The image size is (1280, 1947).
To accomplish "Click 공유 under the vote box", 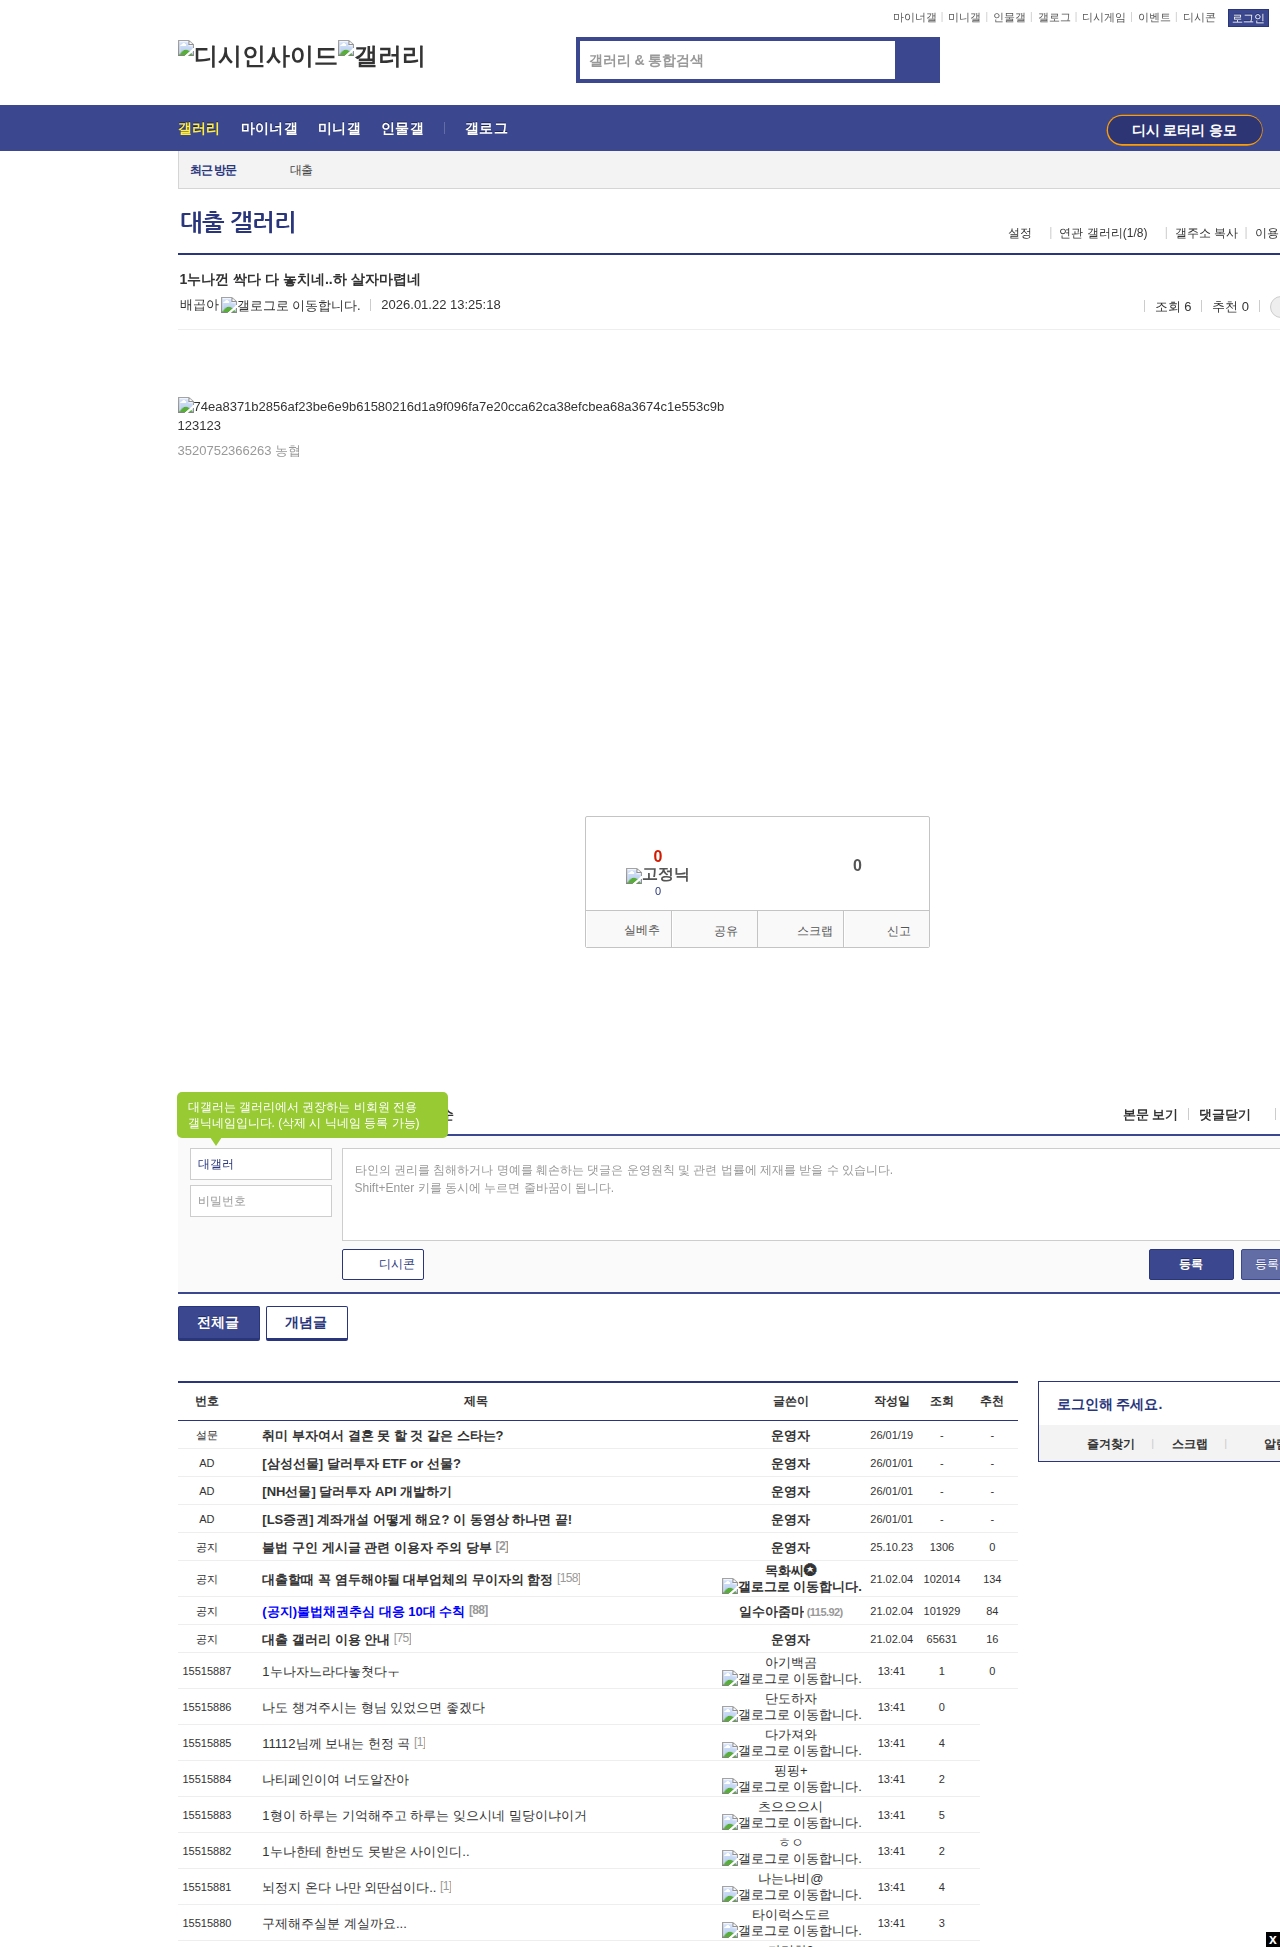I will point(715,930).
